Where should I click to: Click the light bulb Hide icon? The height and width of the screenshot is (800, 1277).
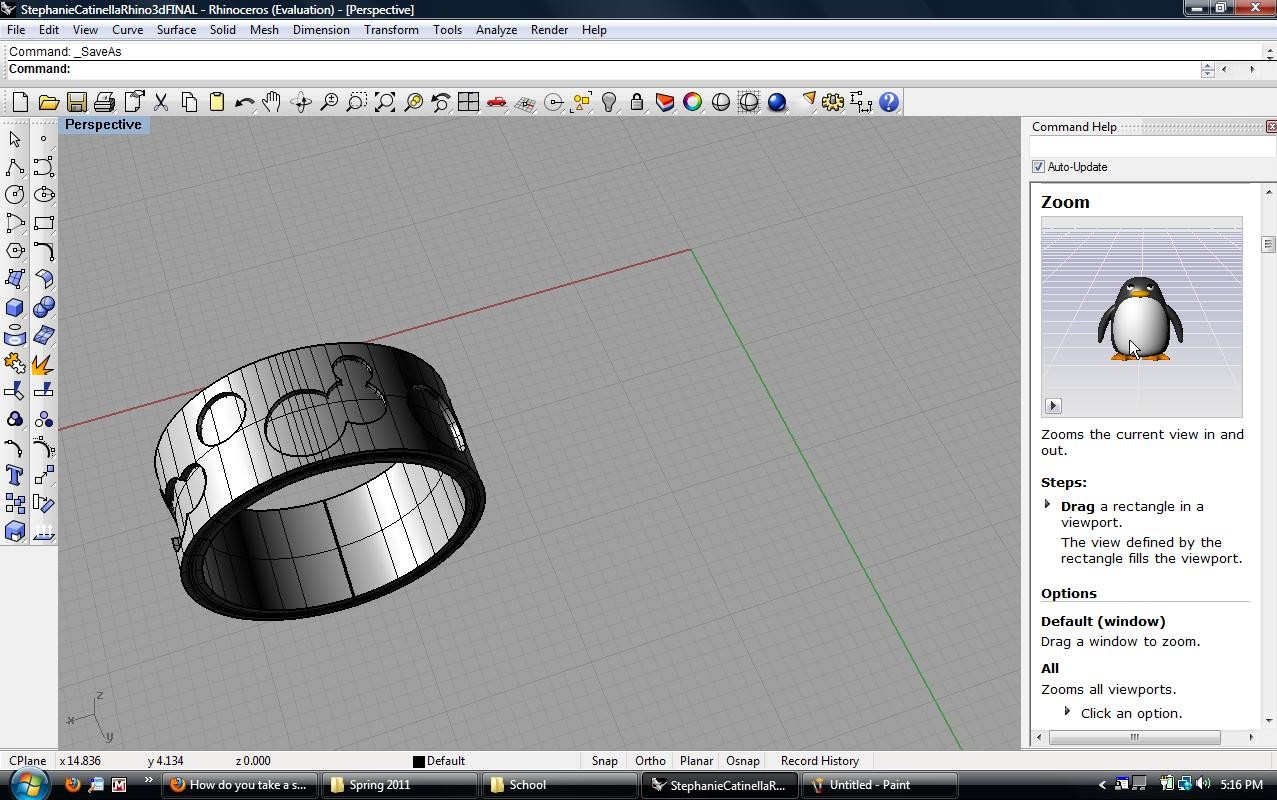608,102
